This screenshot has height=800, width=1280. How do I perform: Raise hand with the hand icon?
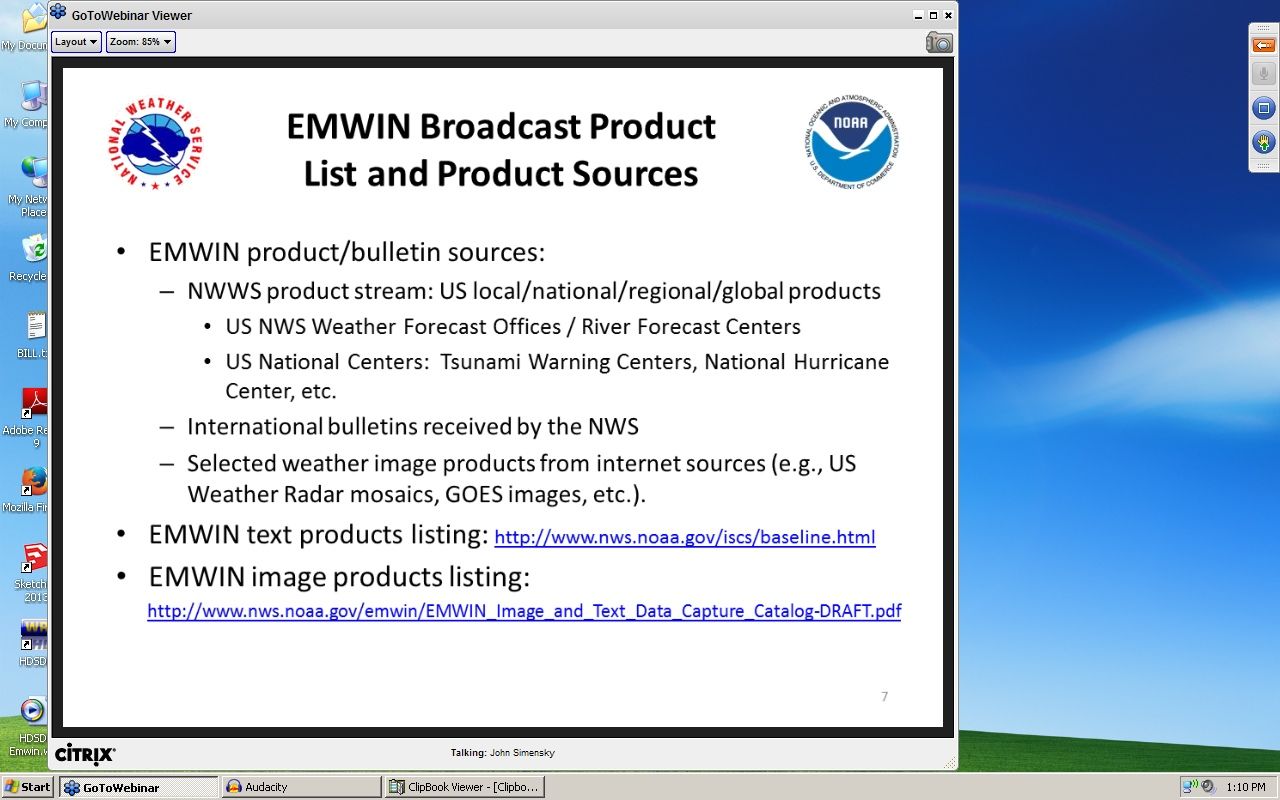[x=1263, y=142]
